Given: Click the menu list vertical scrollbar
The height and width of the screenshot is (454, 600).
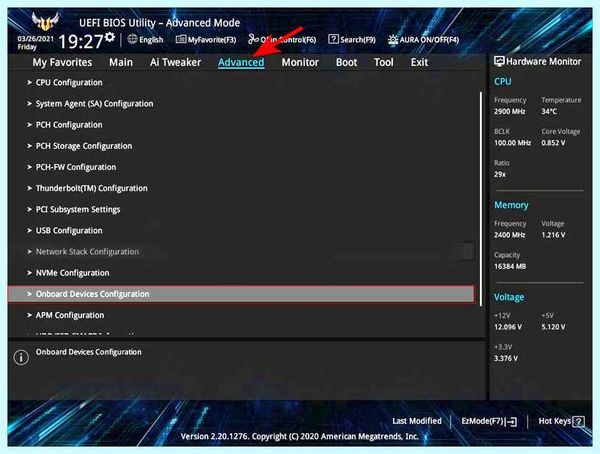Looking at the screenshot, I should [x=481, y=199].
